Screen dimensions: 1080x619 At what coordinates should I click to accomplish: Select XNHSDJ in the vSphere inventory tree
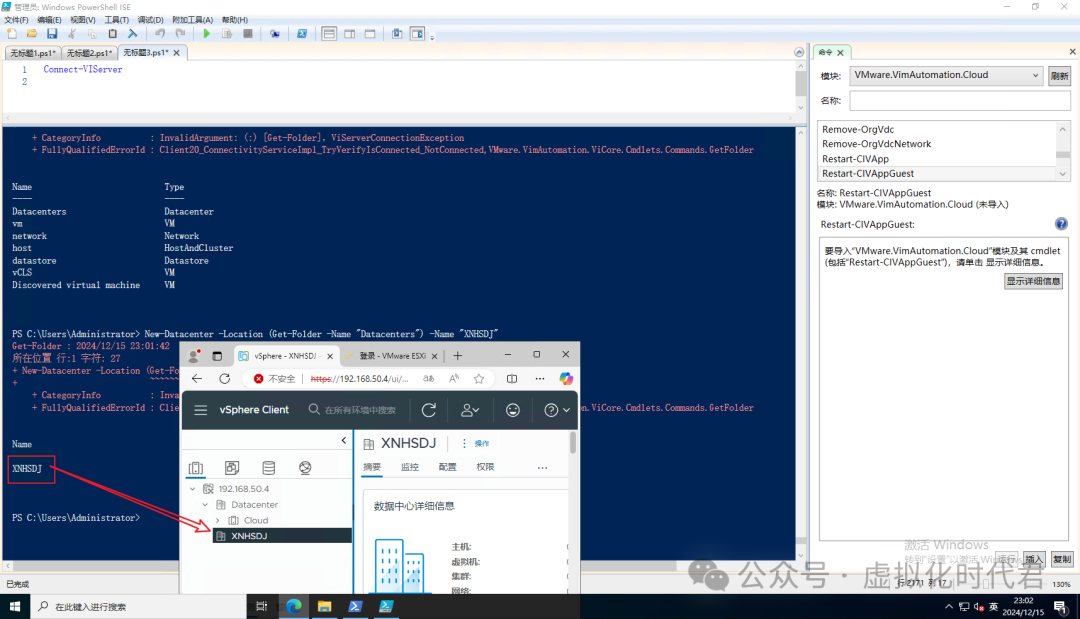tap(282, 536)
